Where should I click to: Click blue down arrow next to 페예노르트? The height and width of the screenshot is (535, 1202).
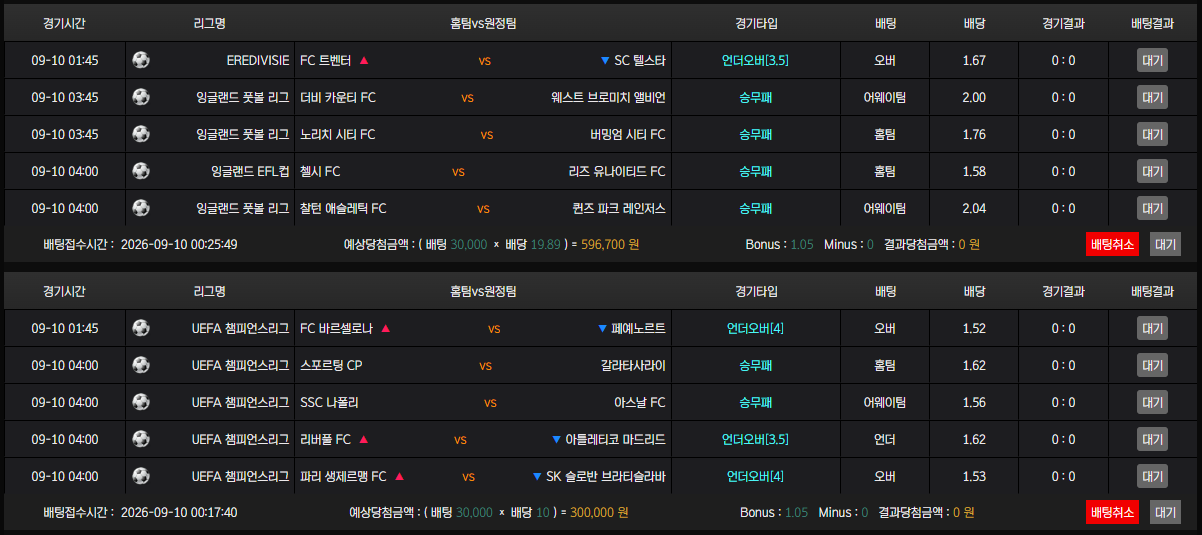(x=602, y=328)
